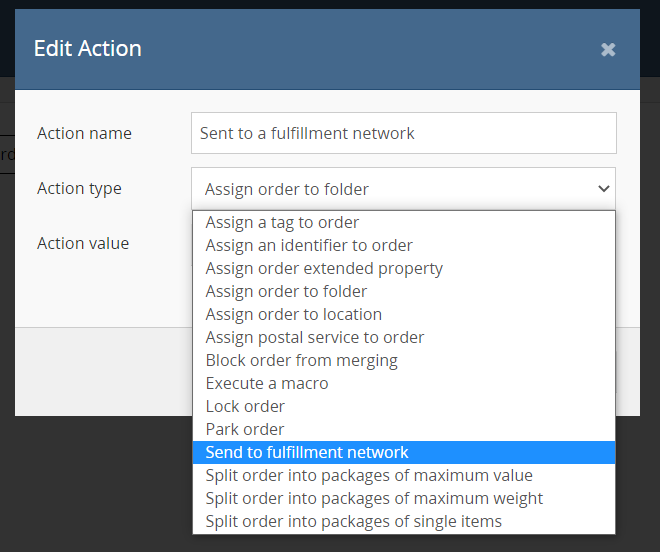This screenshot has height=552, width=660.
Task: Pick 'Assign order extended property' option
Action: (324, 268)
